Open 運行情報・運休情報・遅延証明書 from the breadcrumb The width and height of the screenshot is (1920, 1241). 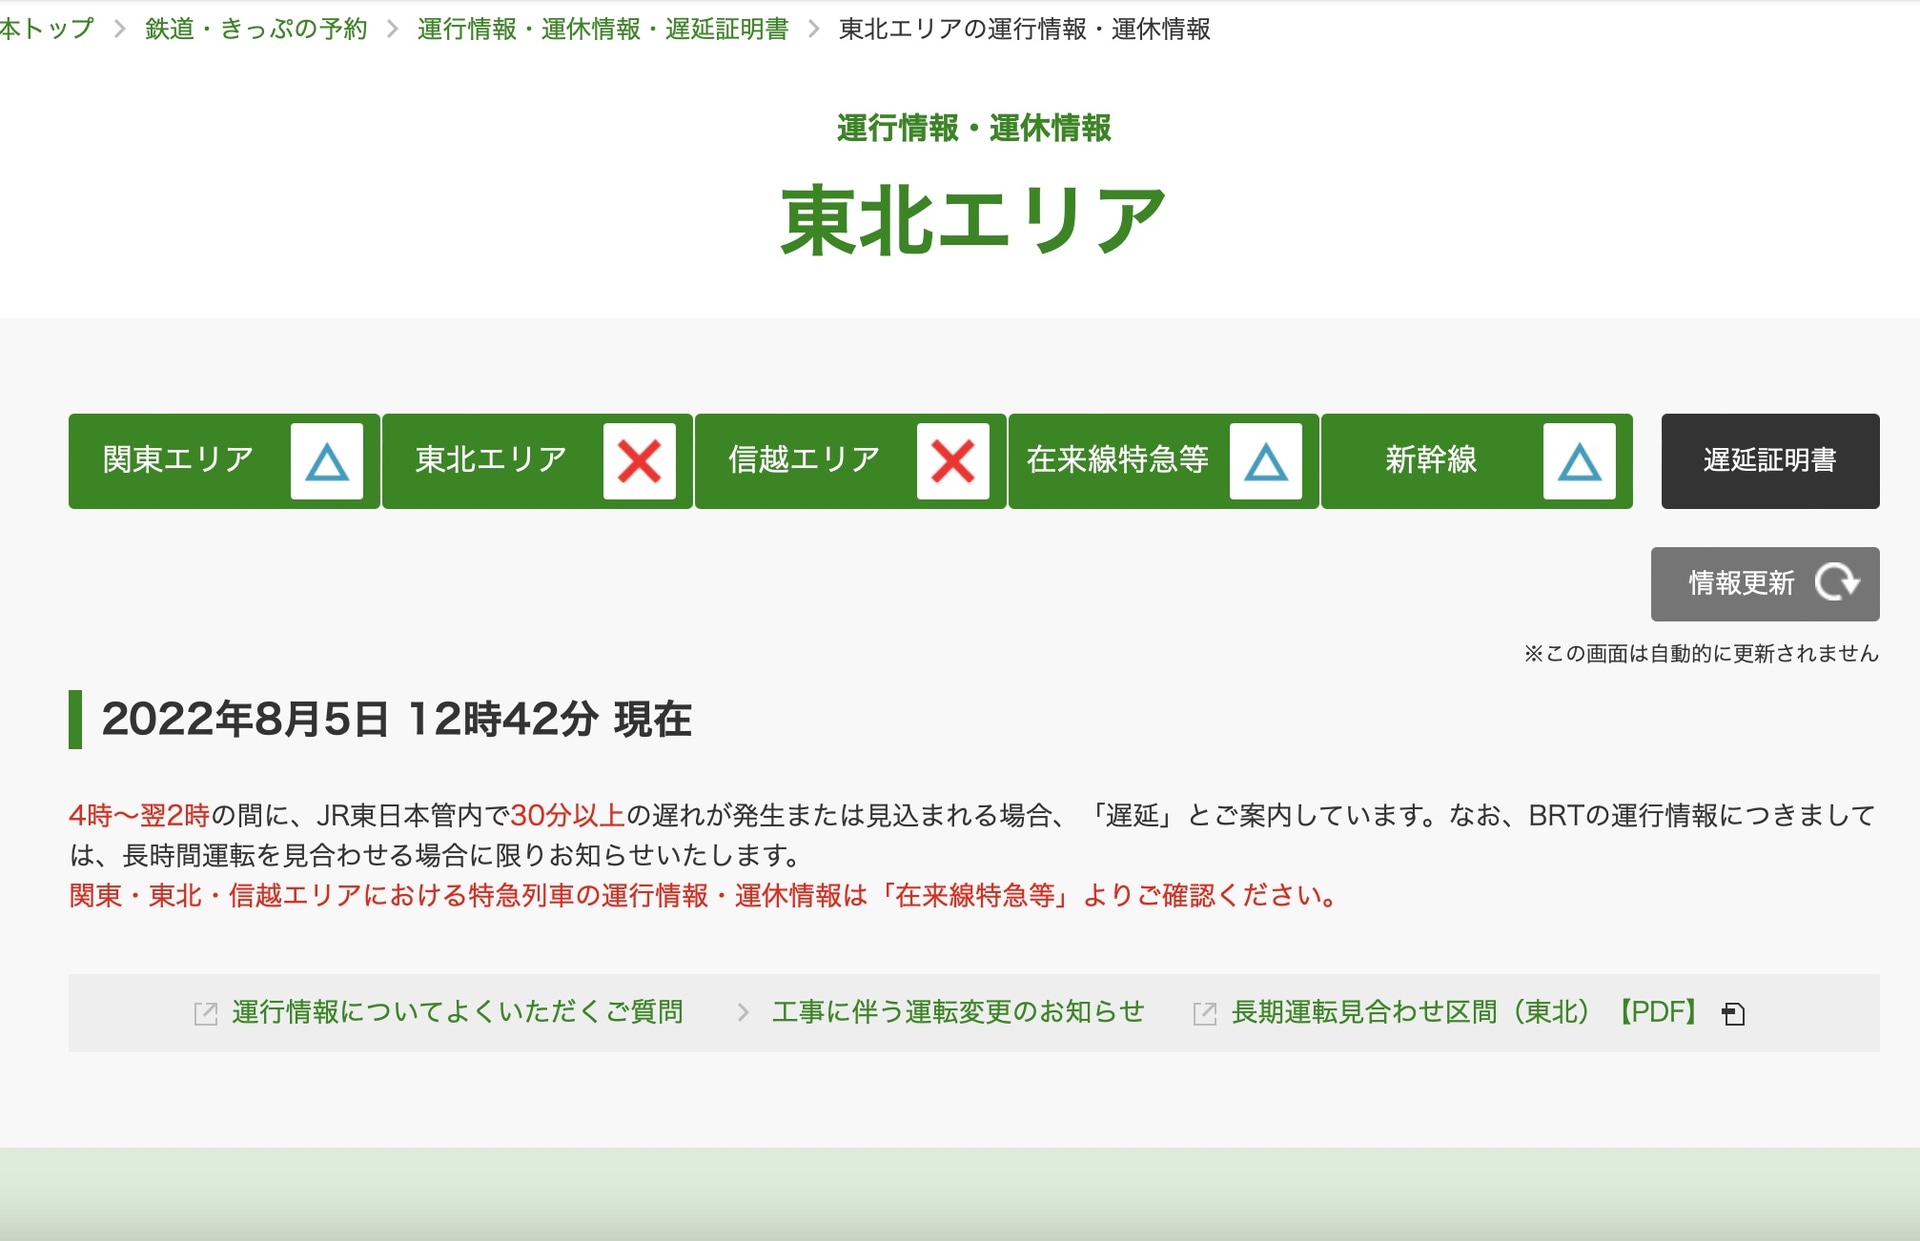point(600,30)
